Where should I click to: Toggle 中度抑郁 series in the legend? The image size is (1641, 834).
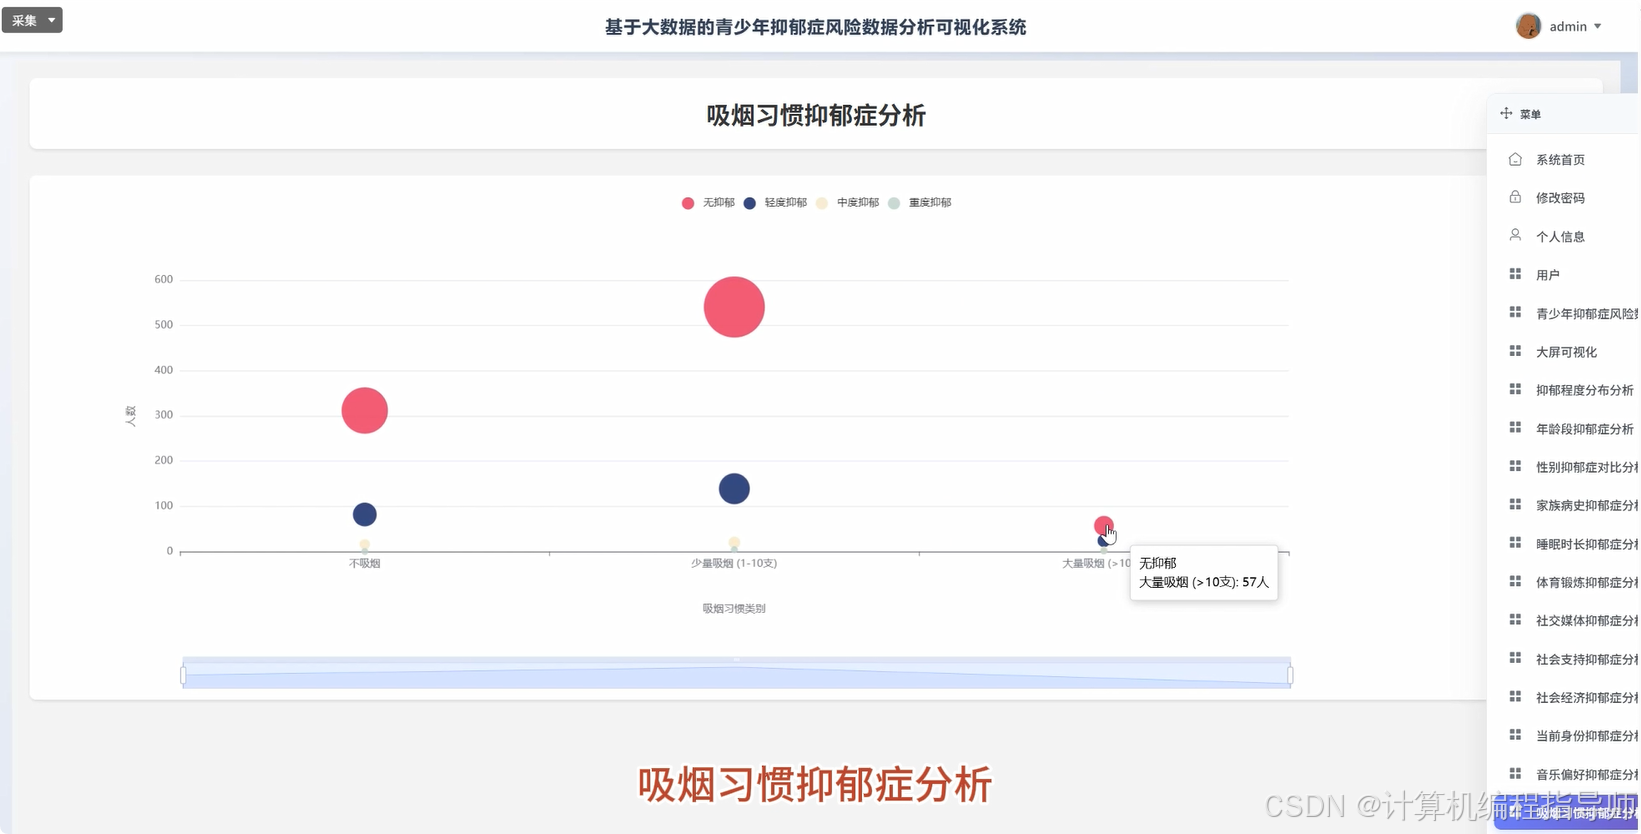pos(847,203)
